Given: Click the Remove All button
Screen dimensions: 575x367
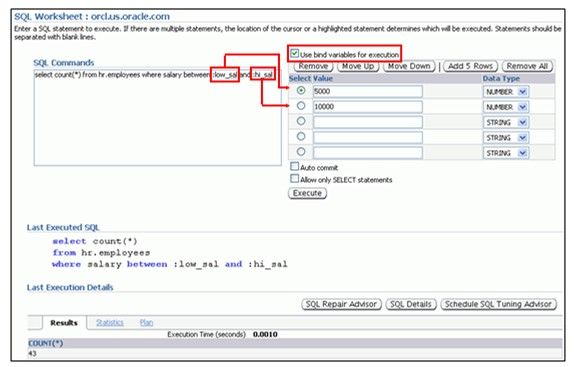Looking at the screenshot, I should click(x=527, y=66).
